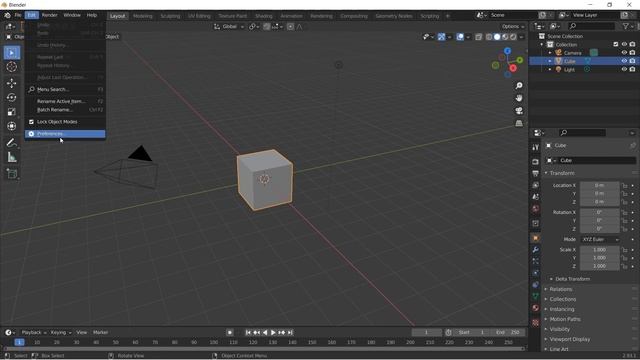Choose Menu Search entry
640x360 pixels.
(65, 89)
